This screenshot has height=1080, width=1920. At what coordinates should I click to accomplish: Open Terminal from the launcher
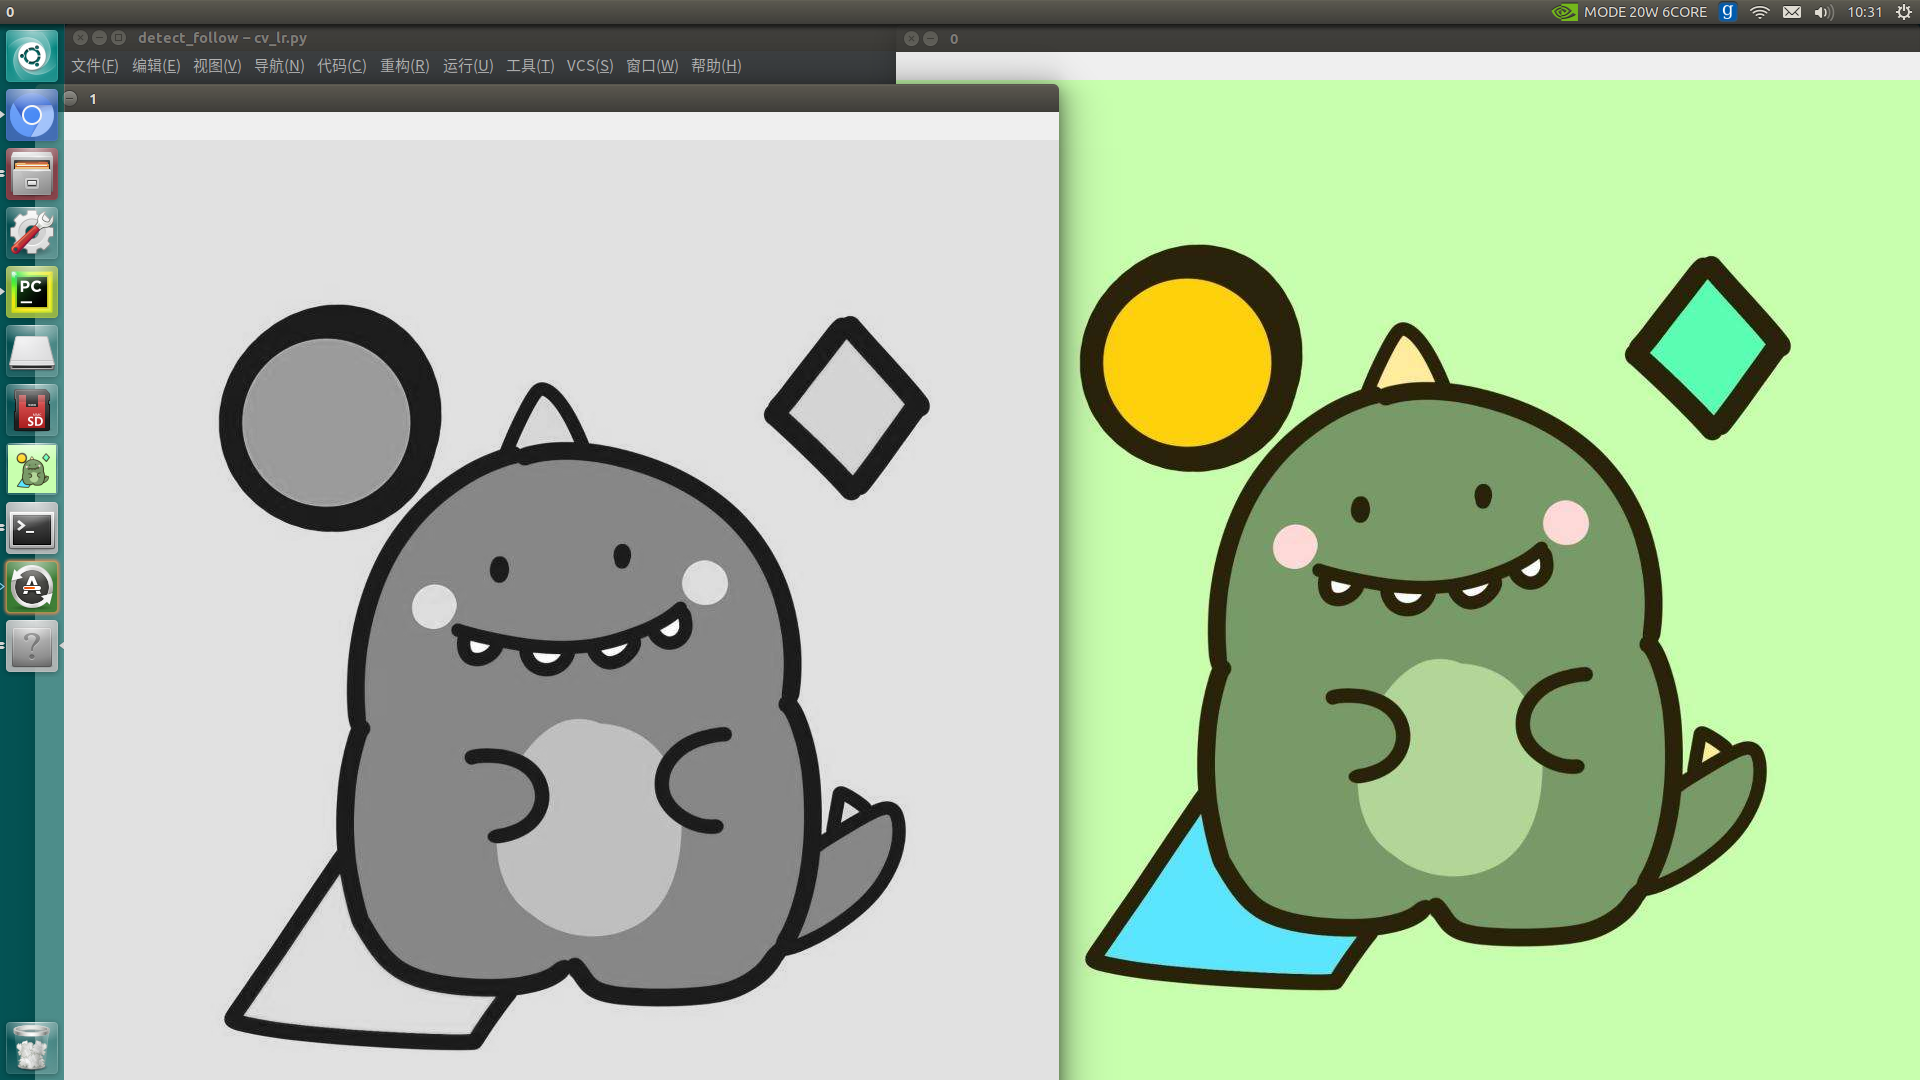coord(32,529)
